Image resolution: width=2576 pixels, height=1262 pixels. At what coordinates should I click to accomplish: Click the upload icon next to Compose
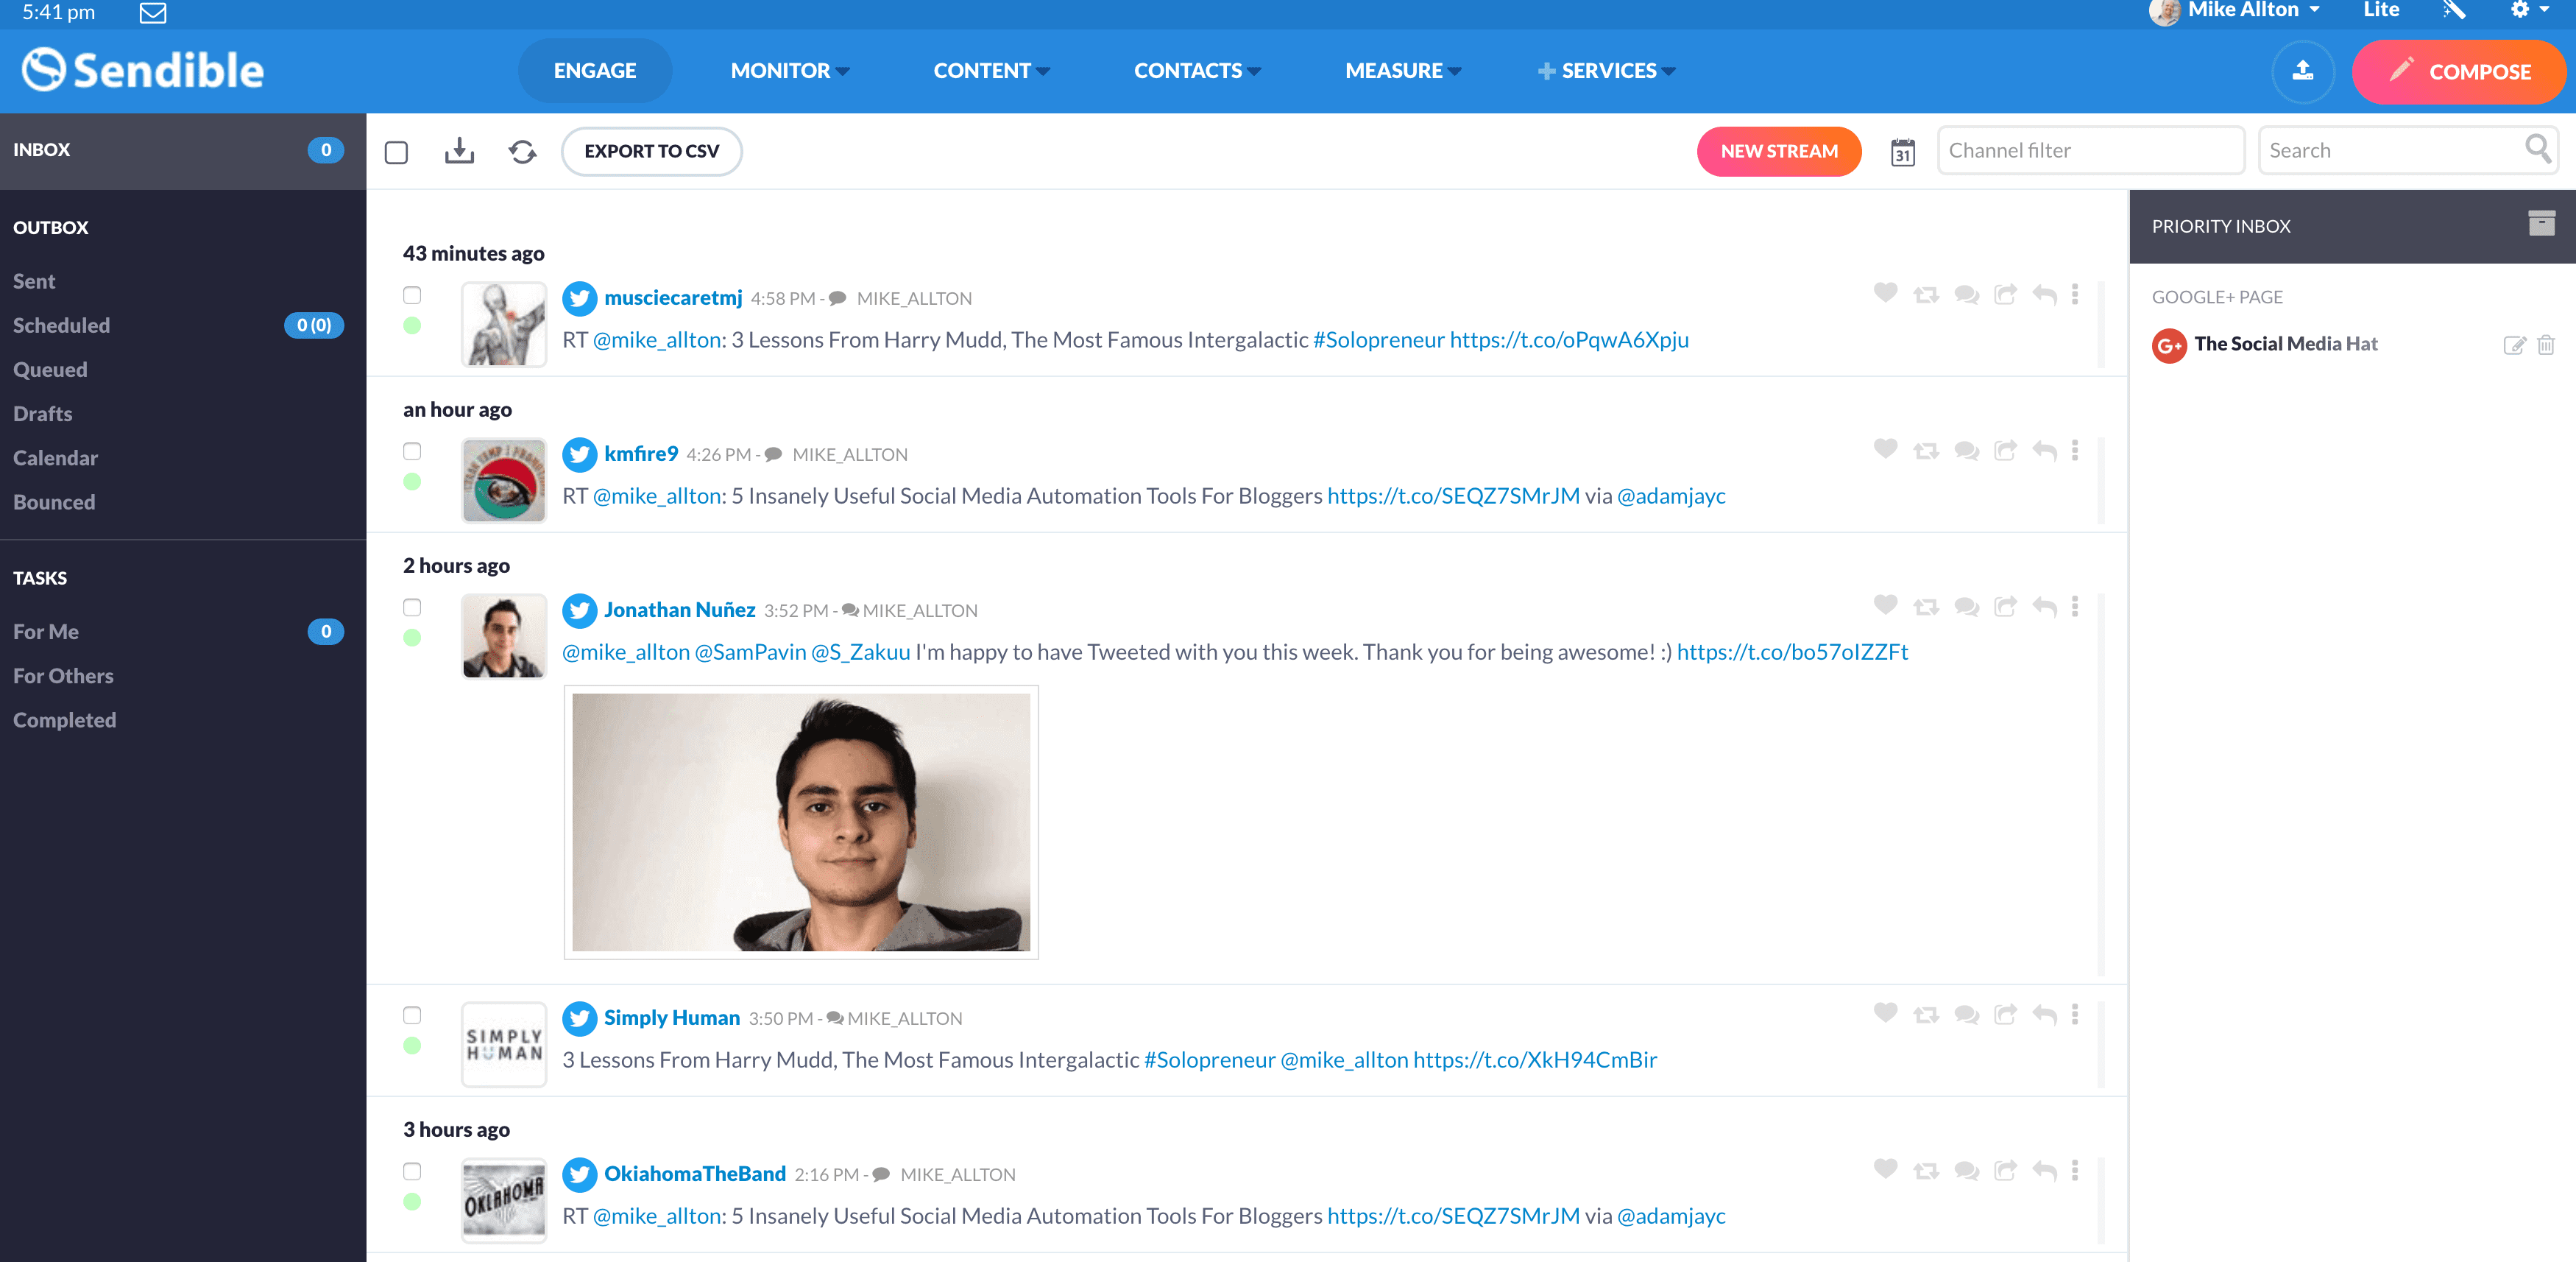[x=2302, y=71]
